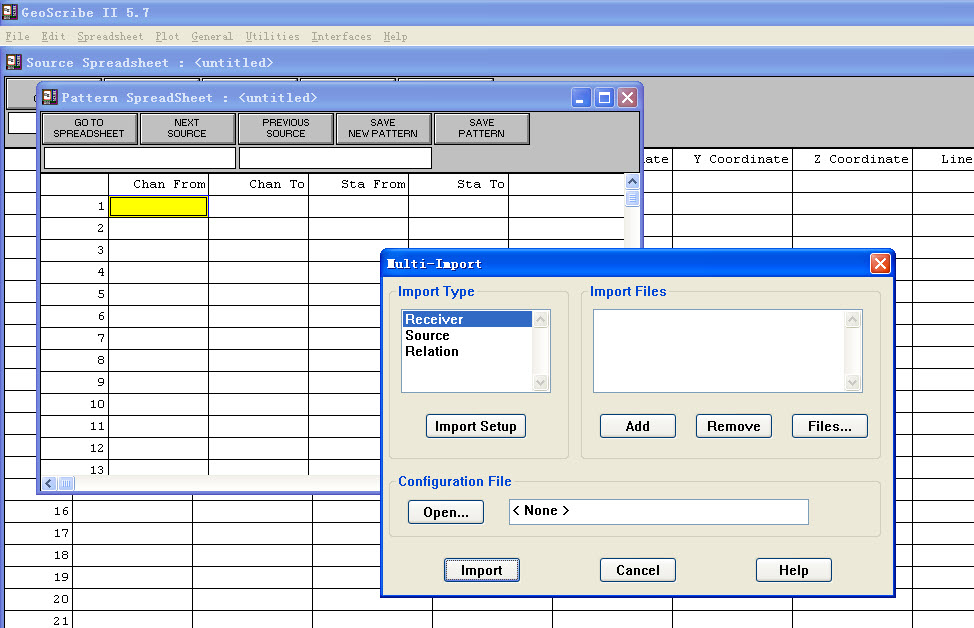Click GO TO SPREADSHEET button

(x=89, y=129)
